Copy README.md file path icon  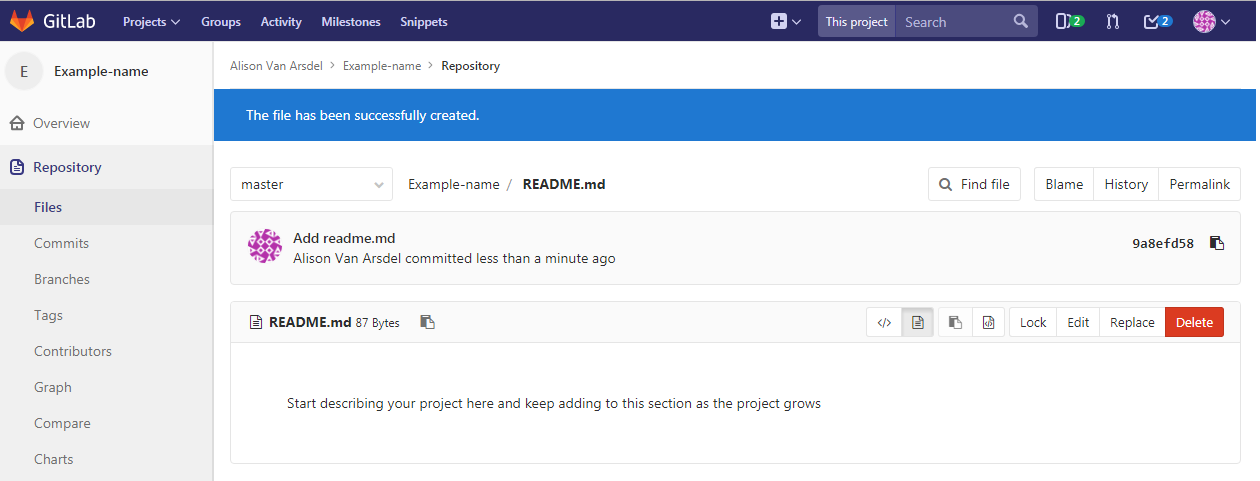tap(428, 322)
